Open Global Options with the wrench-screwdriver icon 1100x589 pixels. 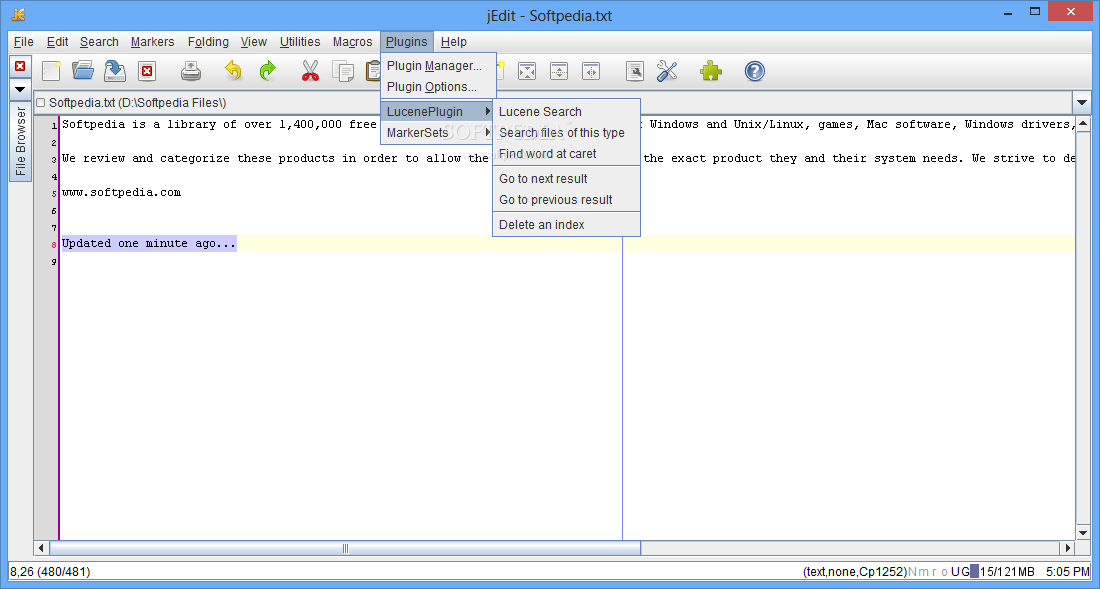click(x=667, y=71)
